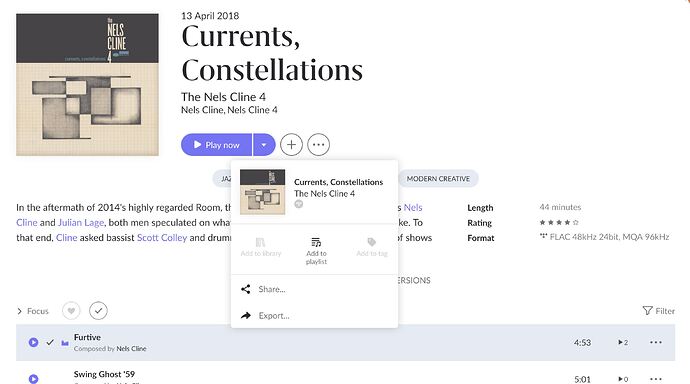Select Export... in the popup menu
The image size is (690, 384).
[274, 315]
